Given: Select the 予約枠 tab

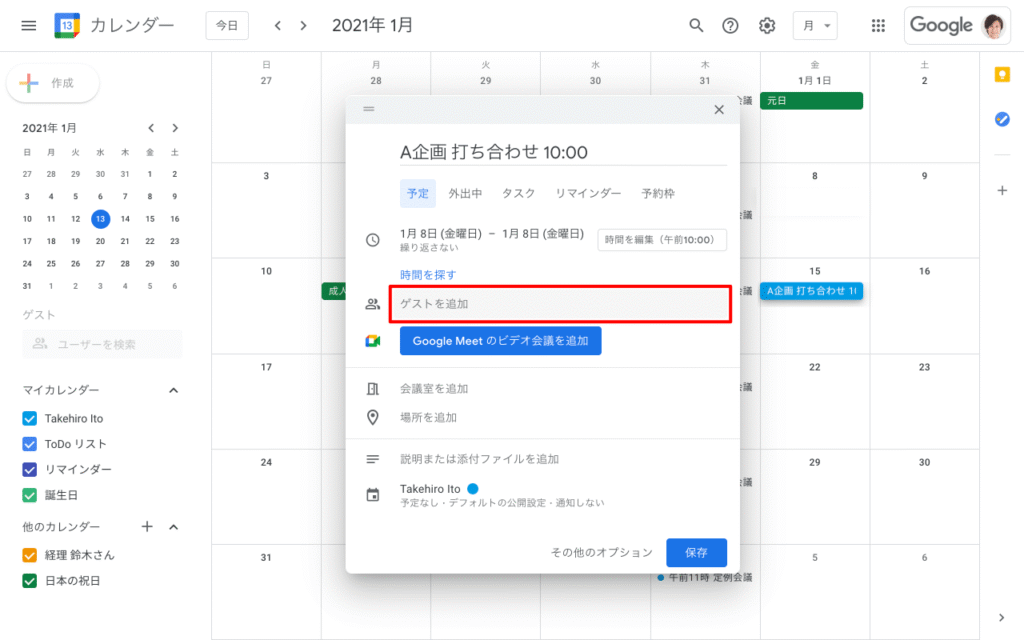Looking at the screenshot, I should pyautogui.click(x=658, y=193).
